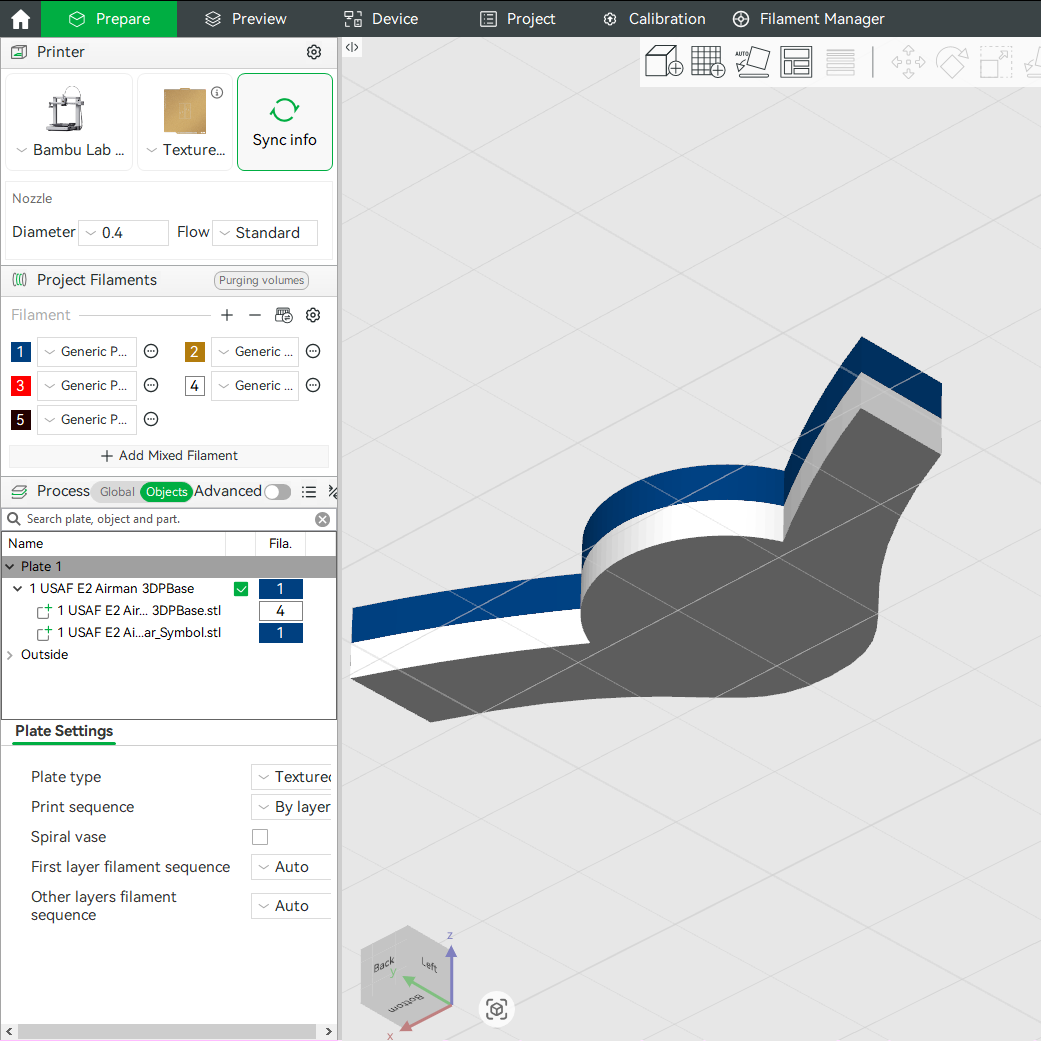The height and width of the screenshot is (1041, 1041).
Task: Remove last filament with minus
Action: [x=255, y=315]
